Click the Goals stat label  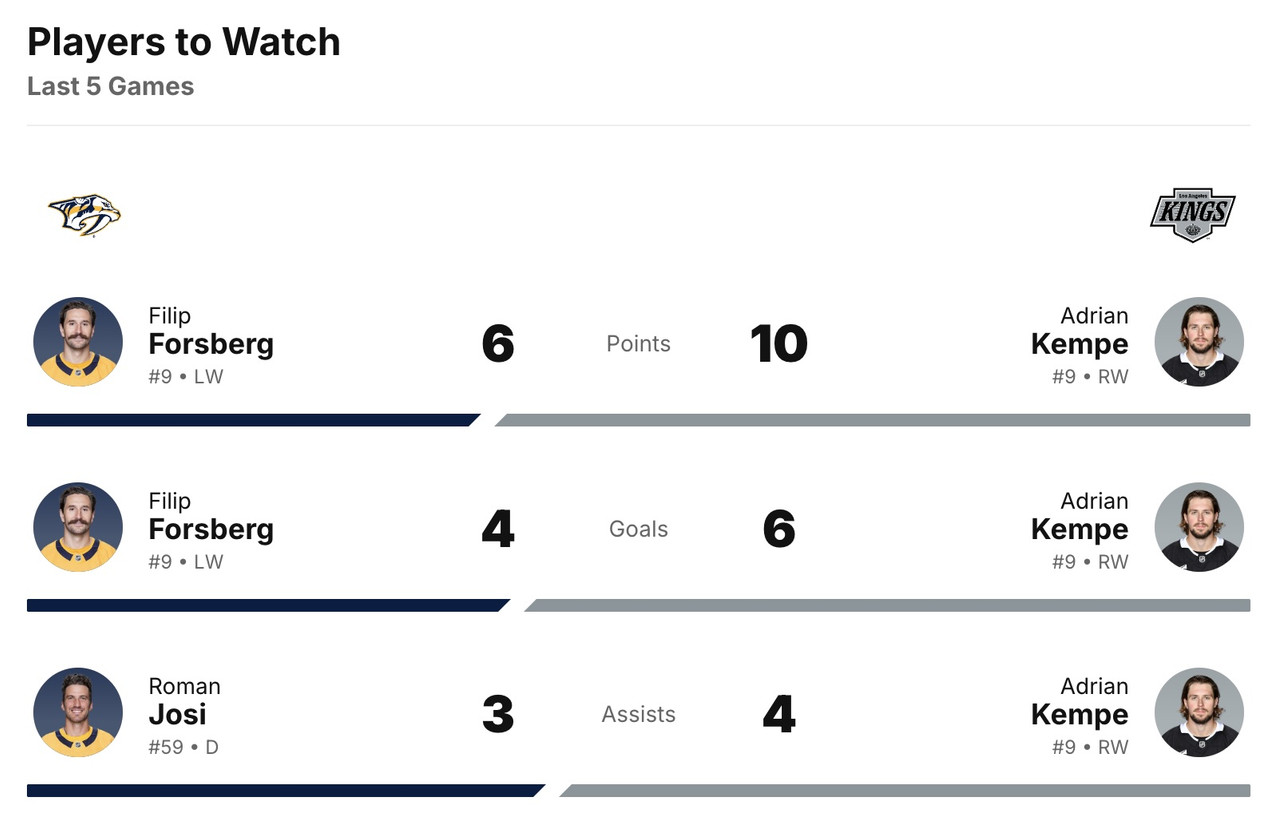tap(638, 529)
